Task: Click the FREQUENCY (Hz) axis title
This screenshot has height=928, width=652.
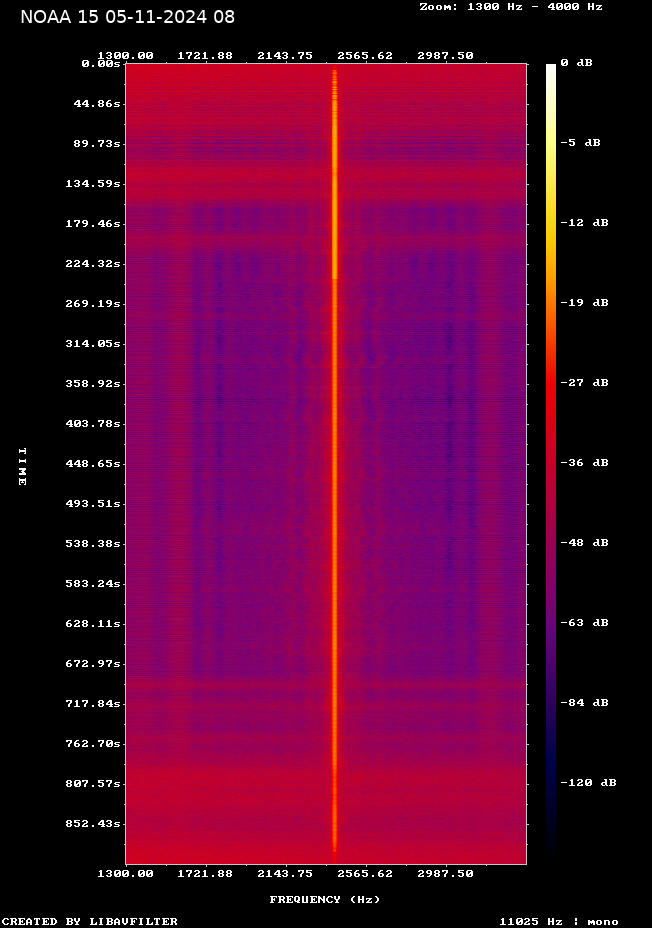Action: pos(325,900)
